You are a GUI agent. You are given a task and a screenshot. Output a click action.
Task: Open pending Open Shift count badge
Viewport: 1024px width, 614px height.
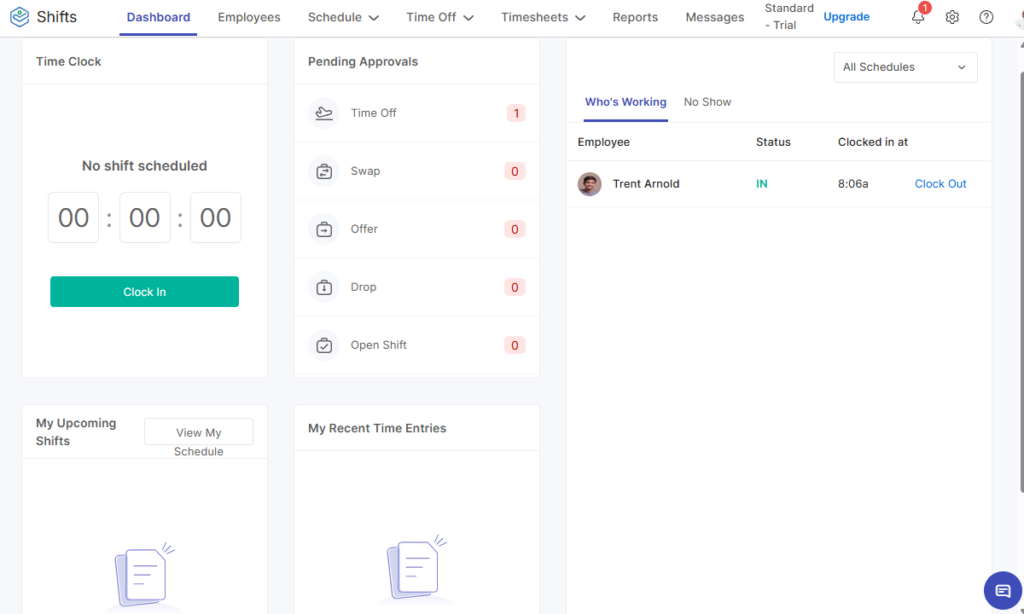click(x=515, y=345)
